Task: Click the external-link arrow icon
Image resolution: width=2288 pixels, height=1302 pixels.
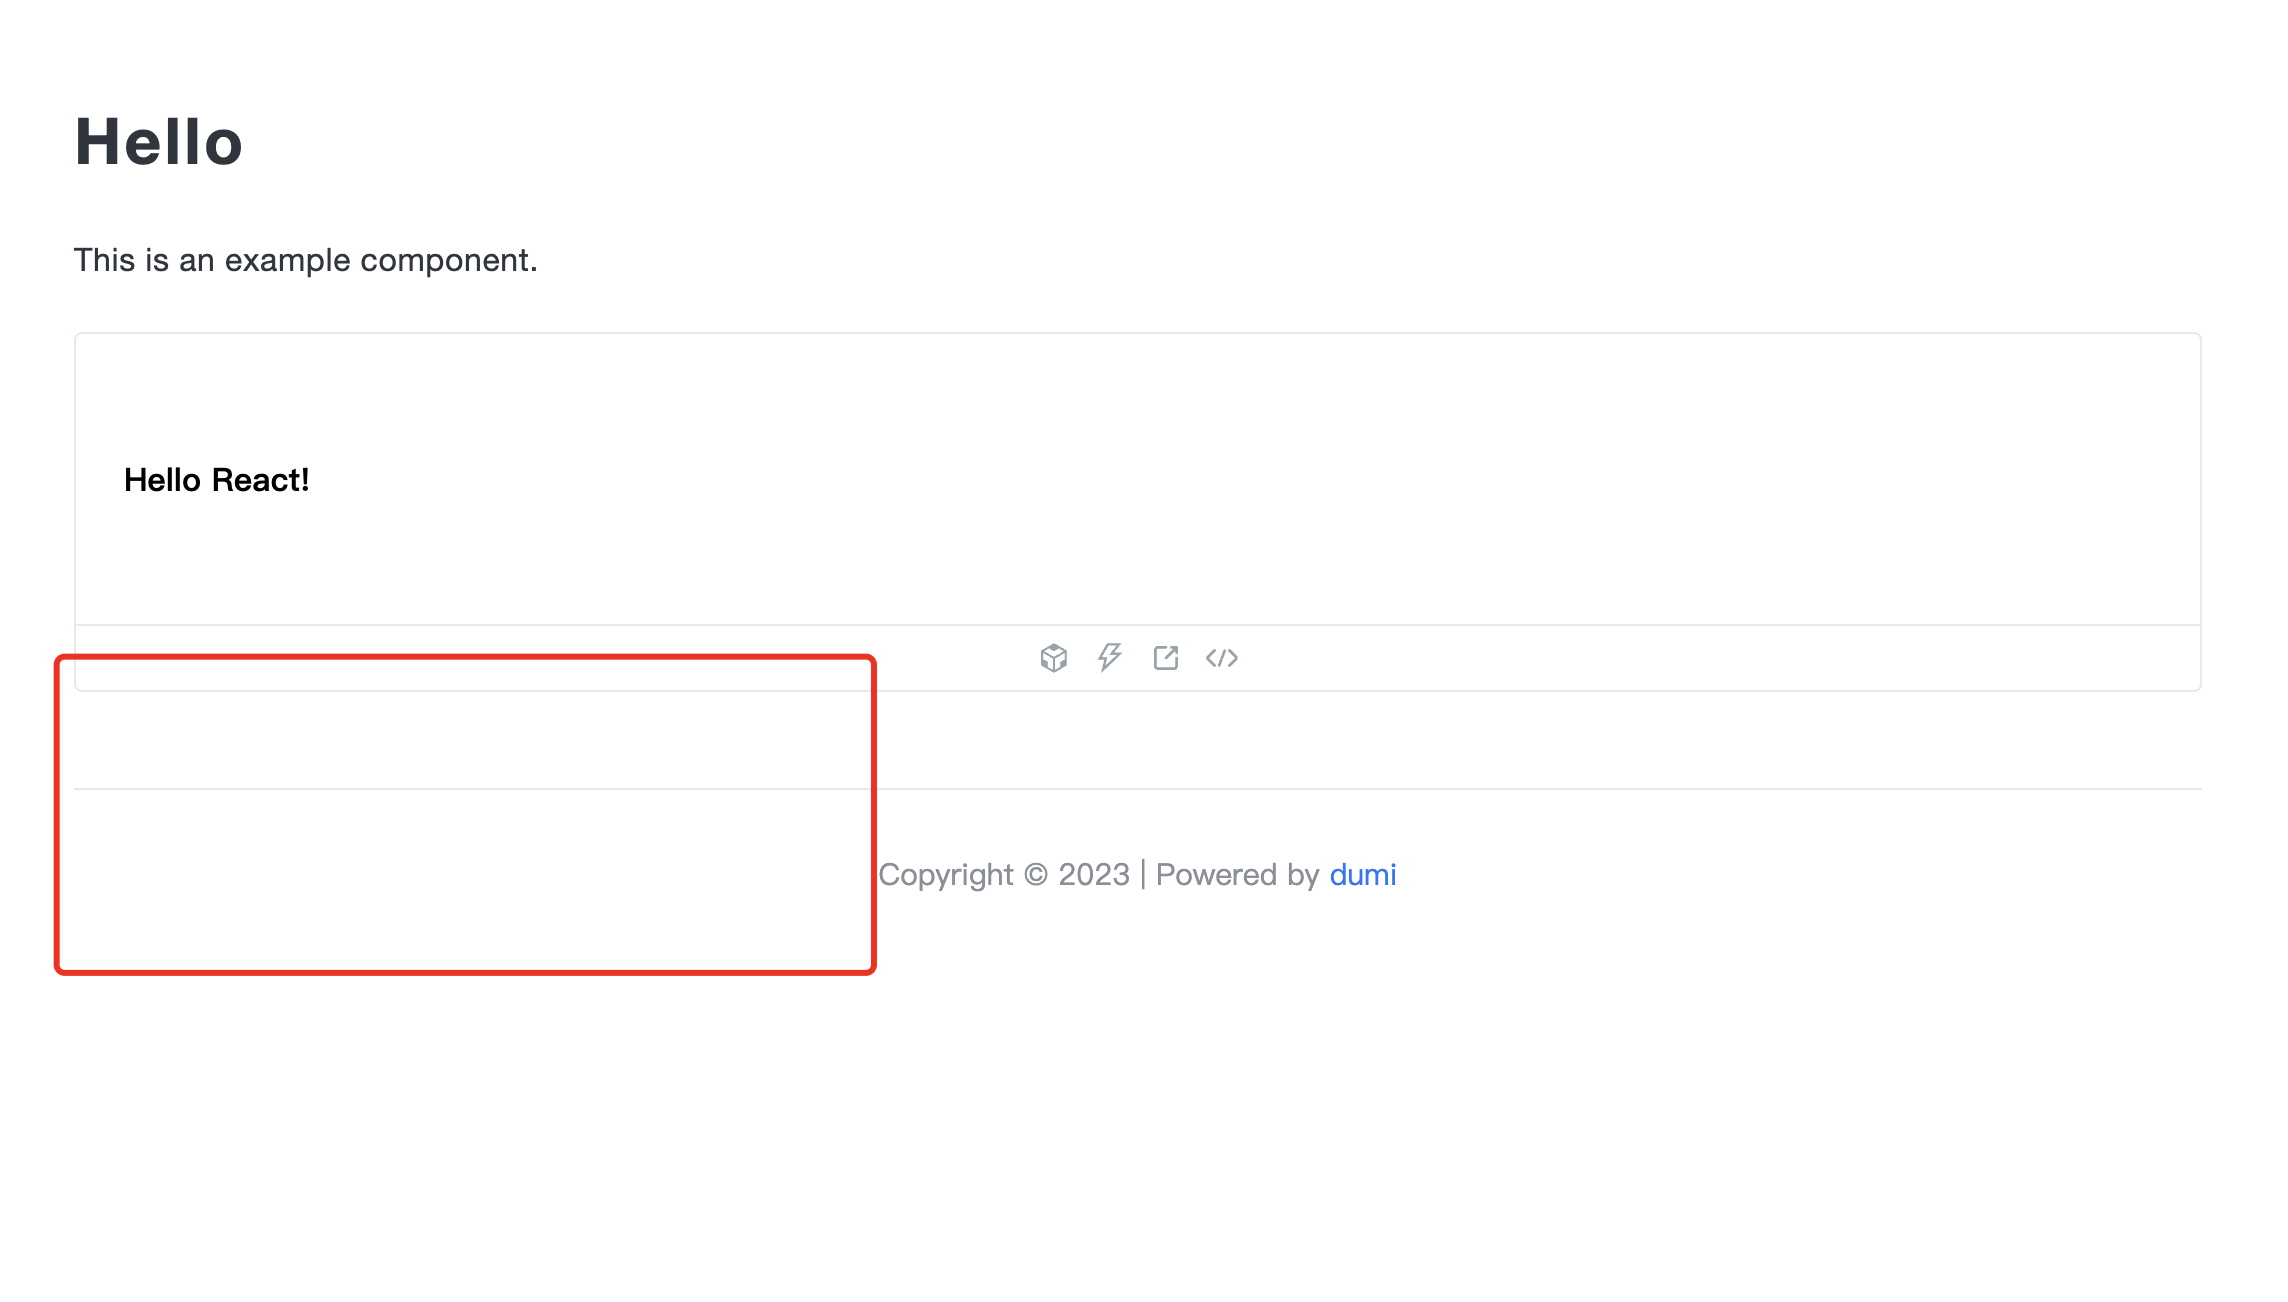Action: 1166,658
